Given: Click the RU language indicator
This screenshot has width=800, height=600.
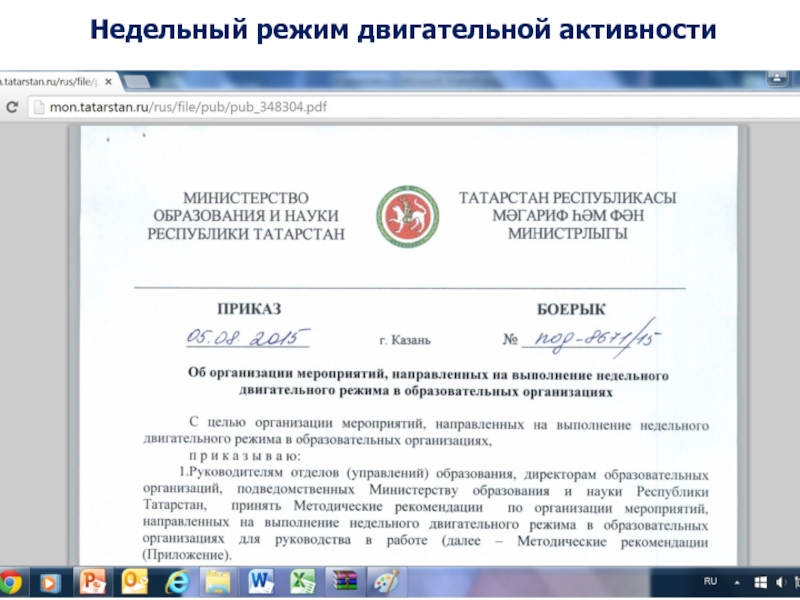Looking at the screenshot, I should 710,582.
